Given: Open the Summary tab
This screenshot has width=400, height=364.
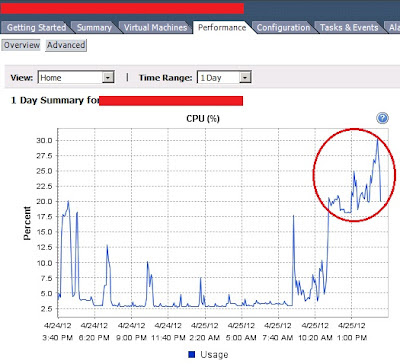Looking at the screenshot, I should pos(94,27).
